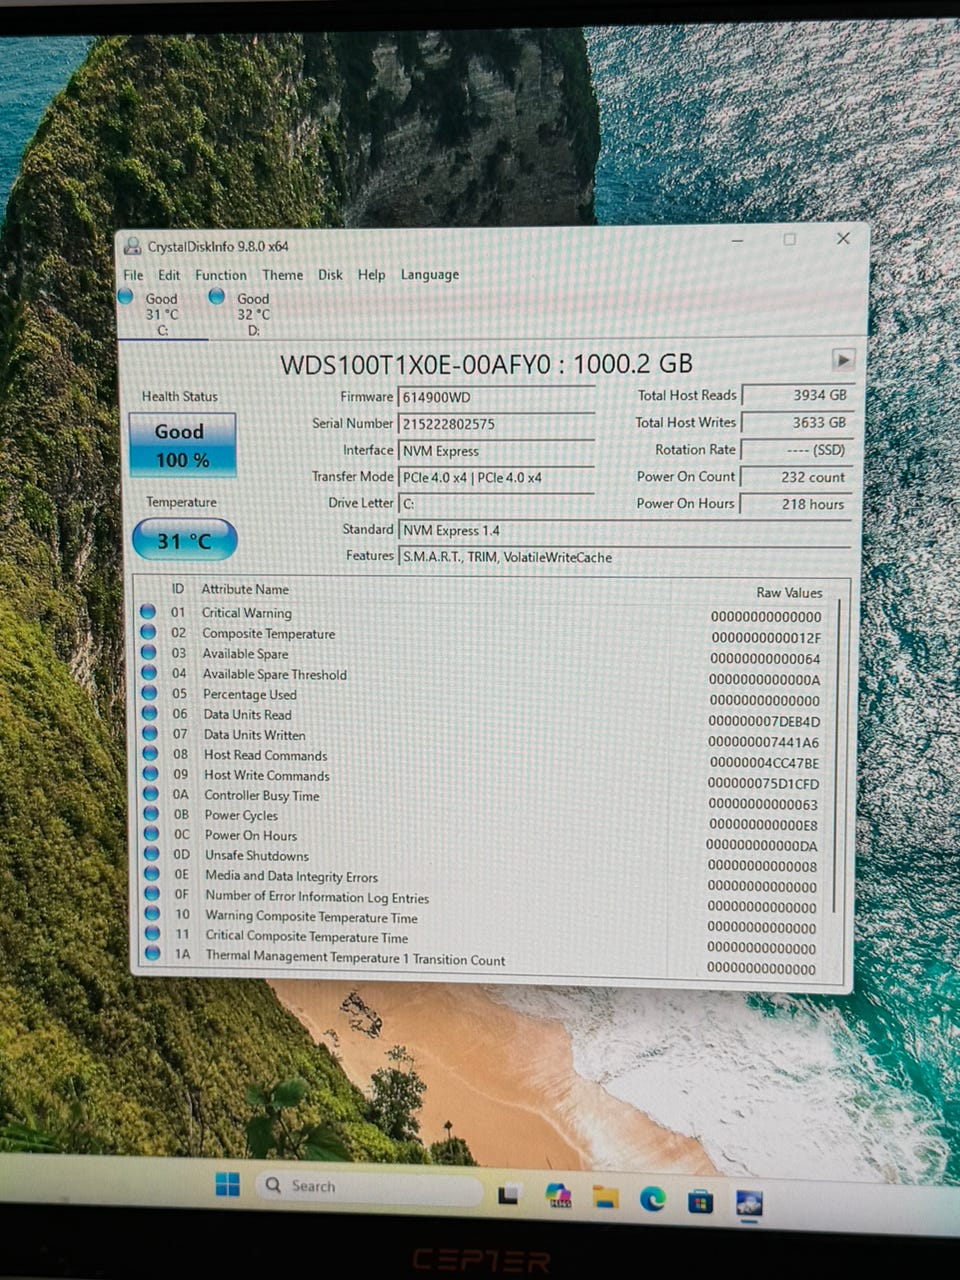Click the CrystalDiskInfo title bar app icon

133,246
